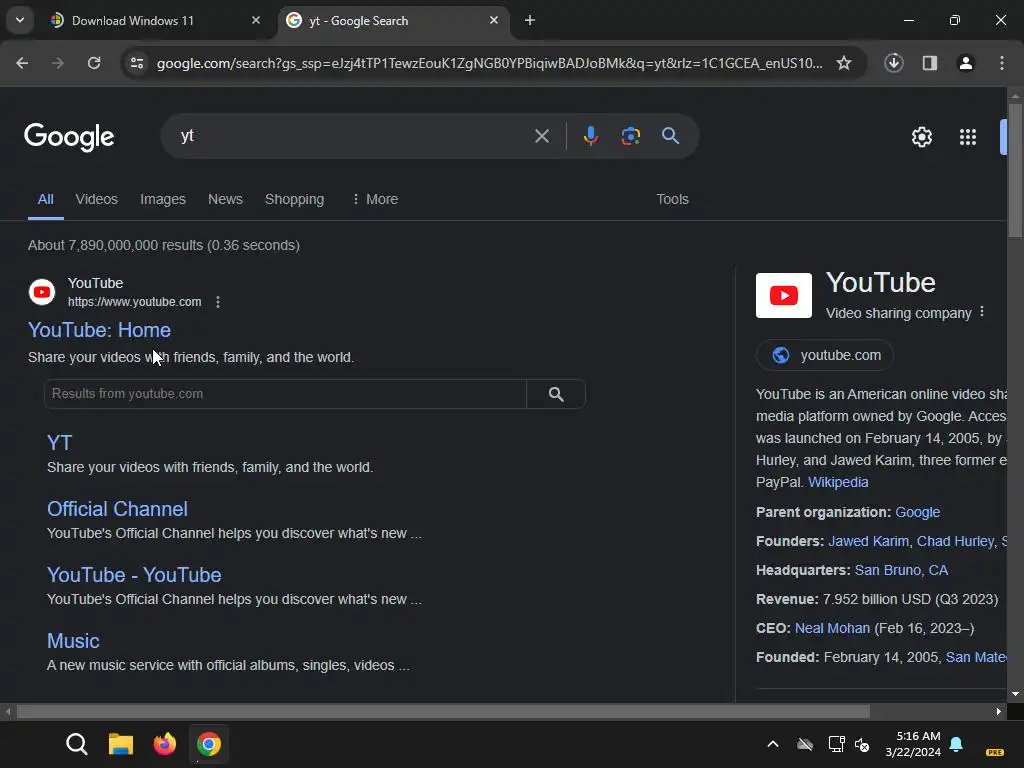
Task: Click youtube.com chip in knowledge panel
Action: pos(825,355)
